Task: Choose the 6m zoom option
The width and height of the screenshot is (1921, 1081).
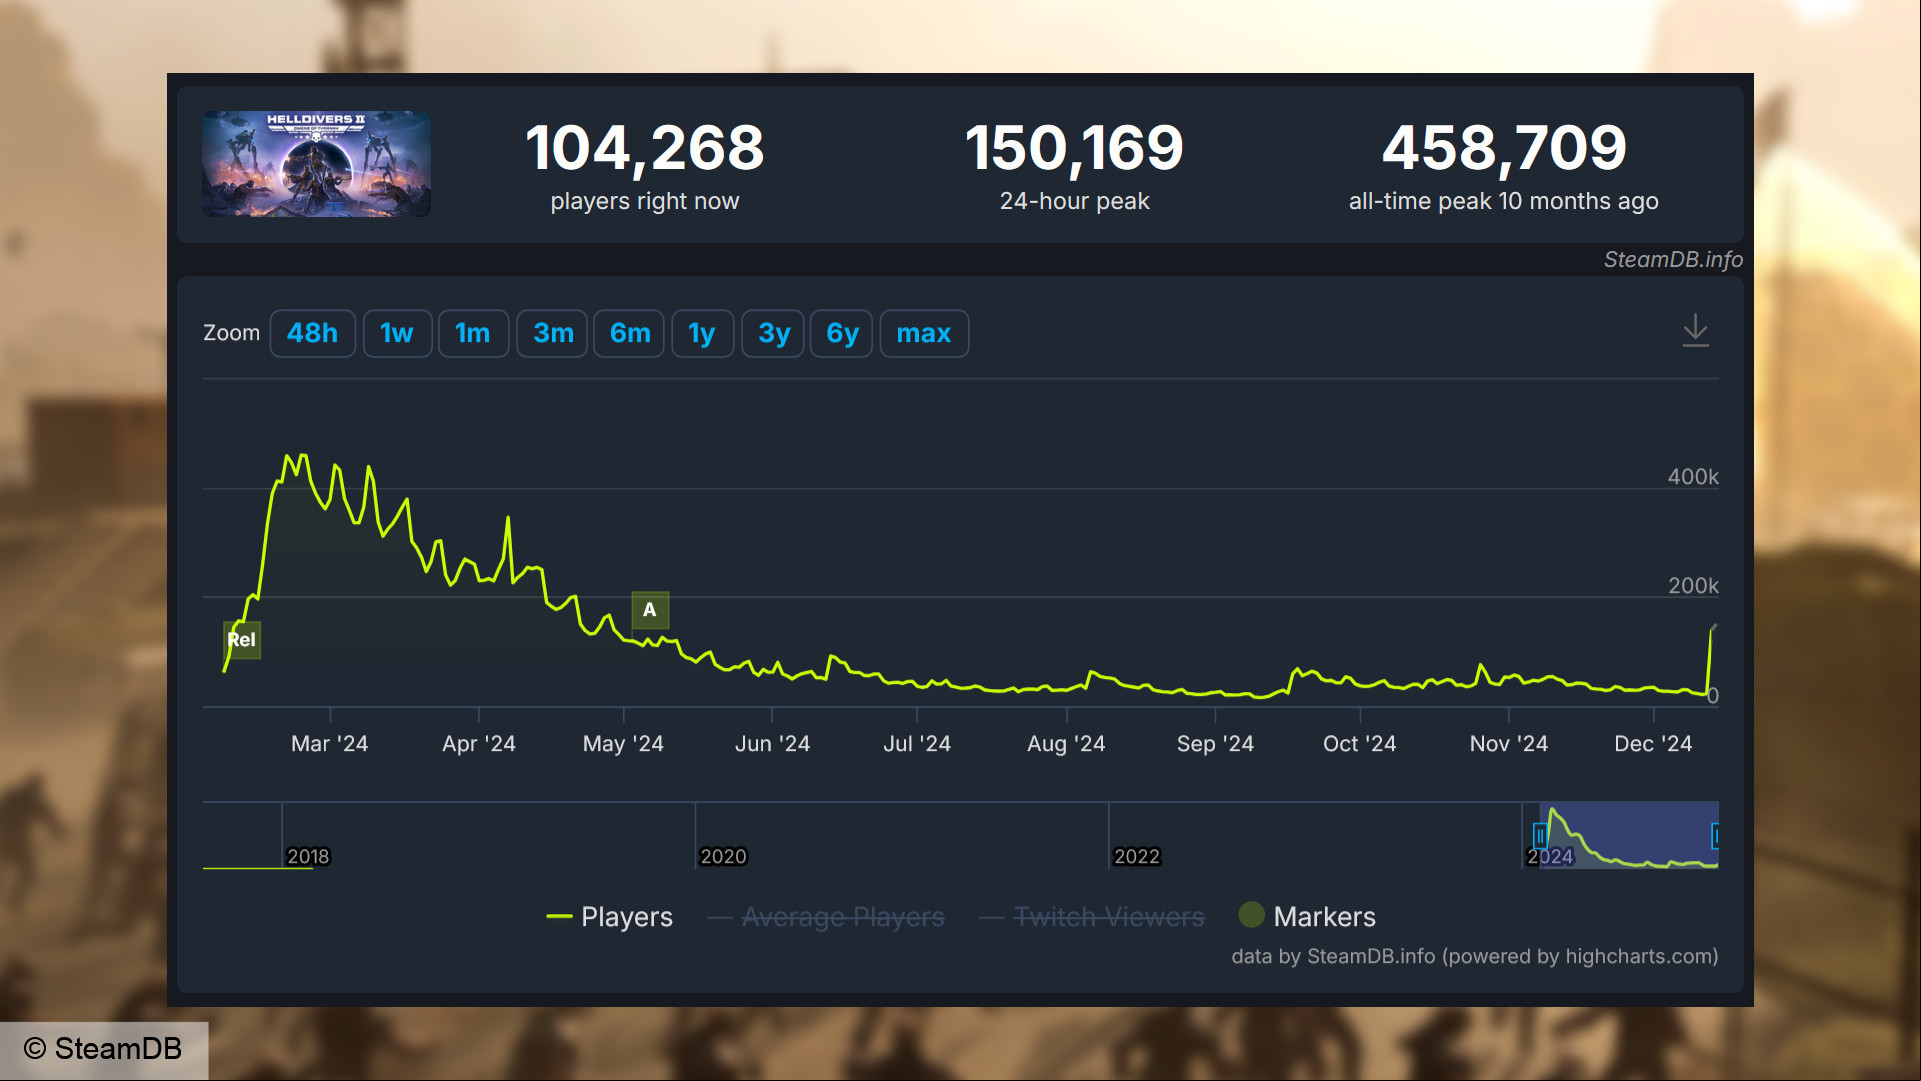Action: [630, 333]
